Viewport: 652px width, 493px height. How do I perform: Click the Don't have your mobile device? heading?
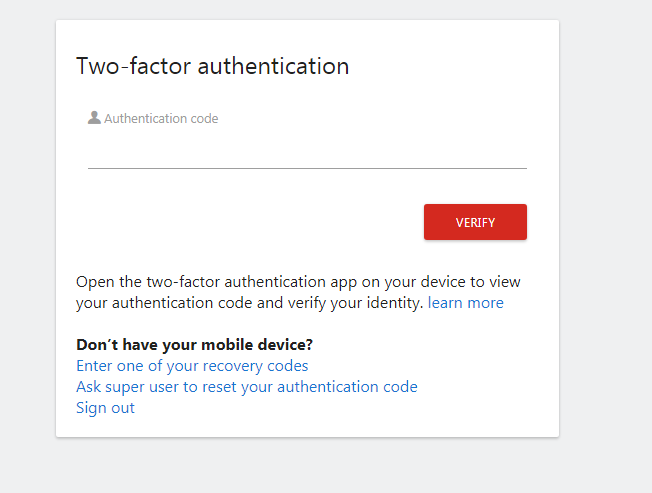[x=194, y=345]
